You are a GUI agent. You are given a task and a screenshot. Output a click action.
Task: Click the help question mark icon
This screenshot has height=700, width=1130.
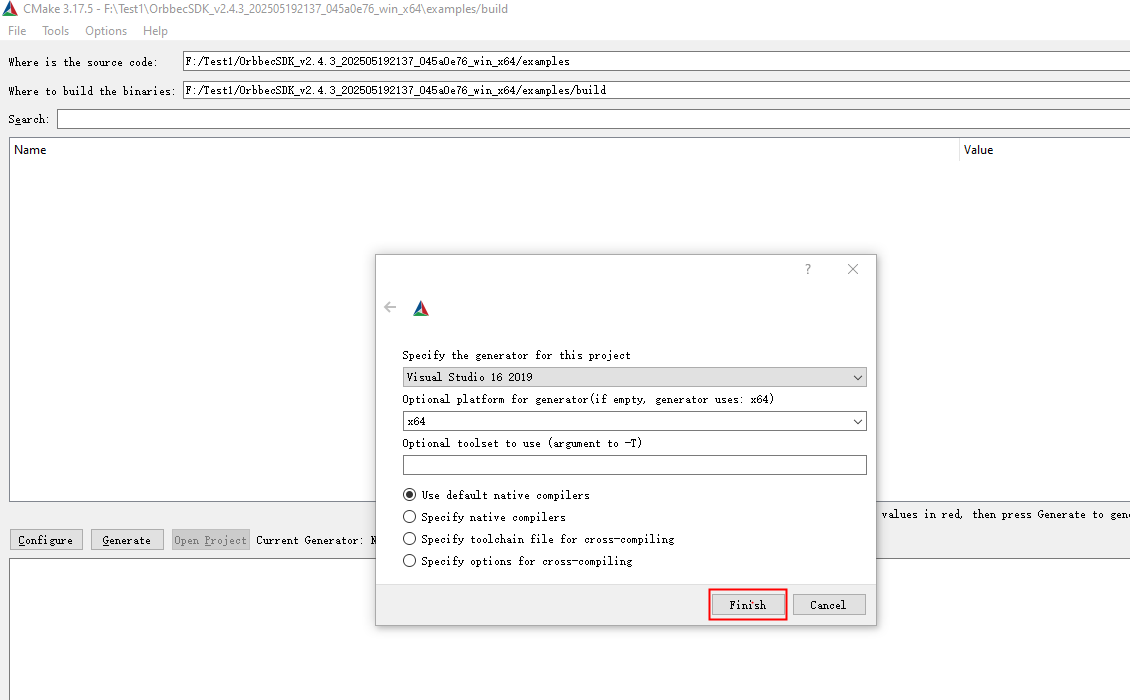[808, 270]
